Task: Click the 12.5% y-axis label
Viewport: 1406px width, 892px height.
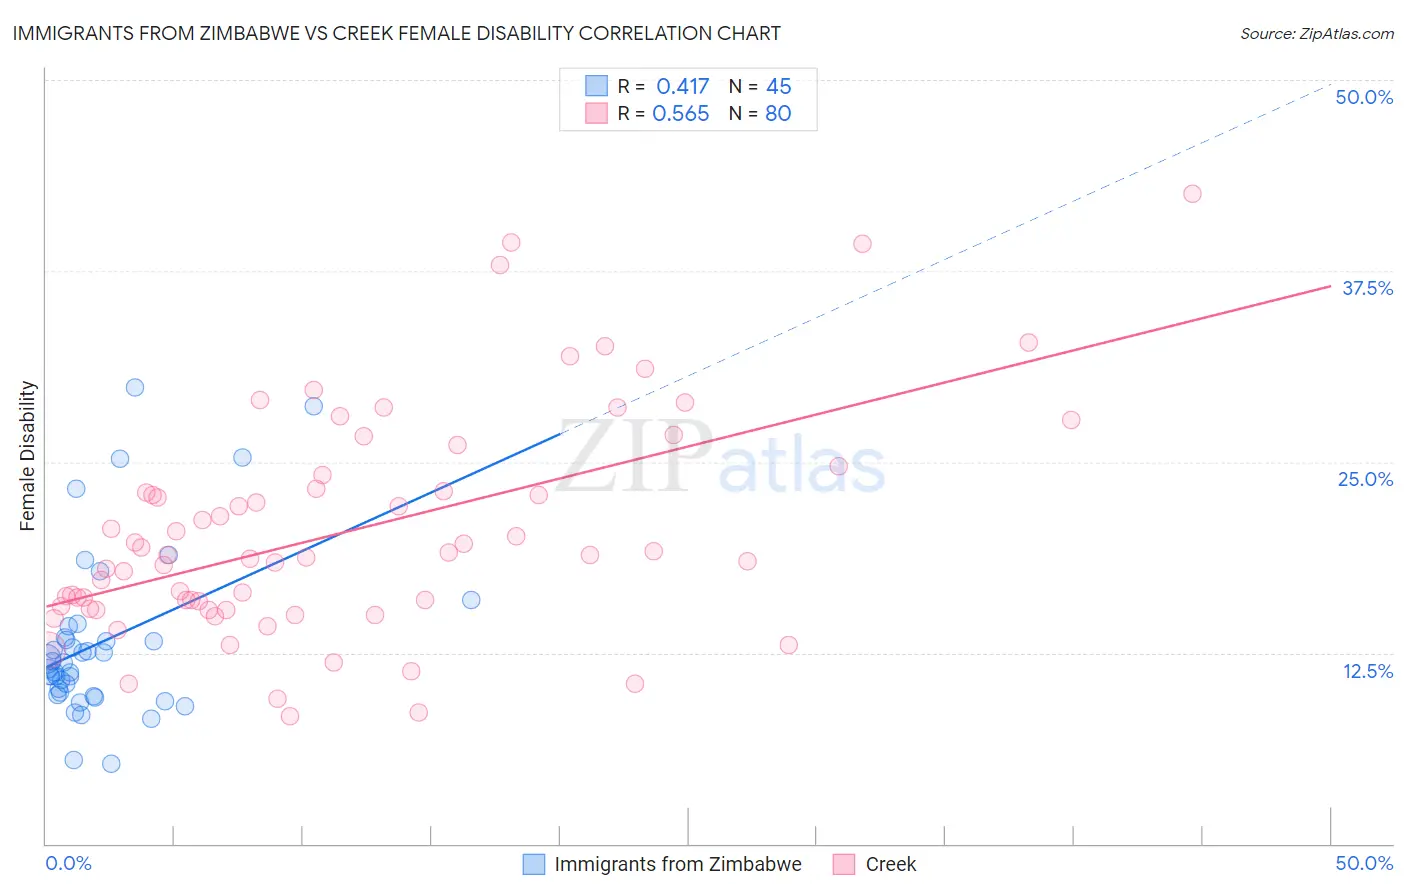Action: pos(1367,671)
